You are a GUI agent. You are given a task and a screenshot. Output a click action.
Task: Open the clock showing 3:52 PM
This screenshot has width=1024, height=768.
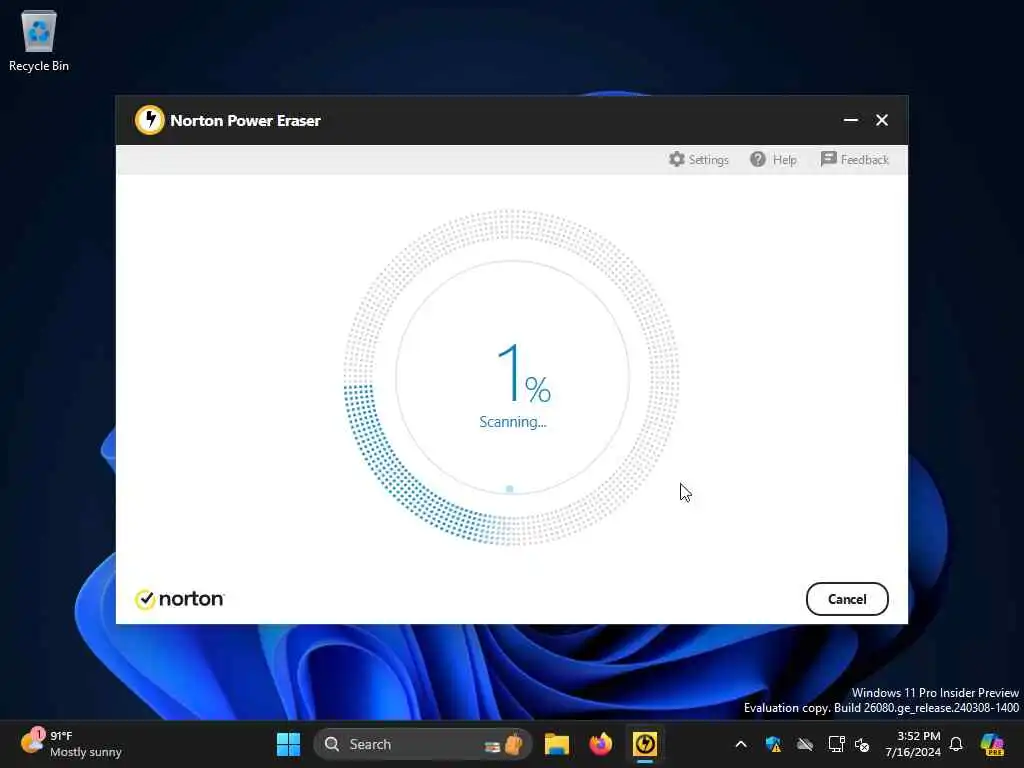coord(912,744)
